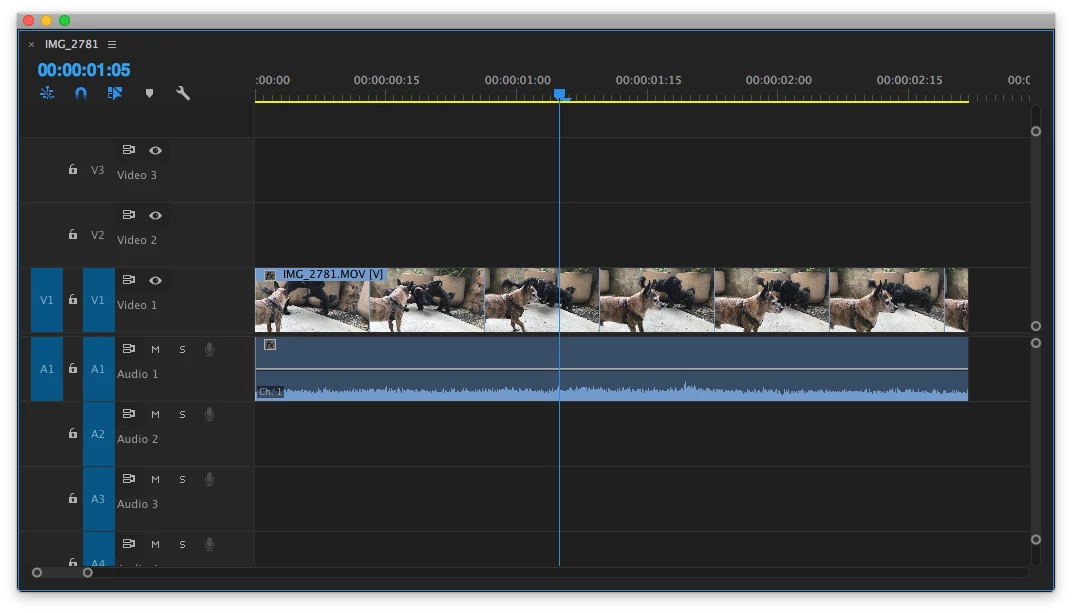Image resolution: width=1072 pixels, height=613 pixels.
Task: Click the Ch. 1 channel label
Action: [270, 392]
